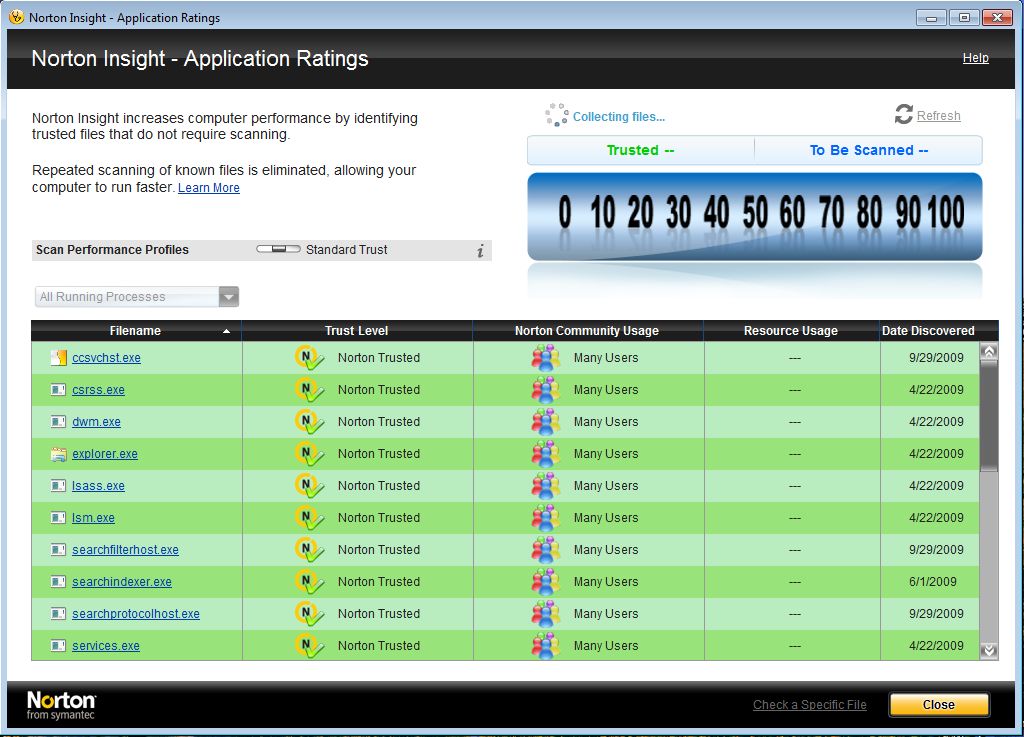Viewport: 1024px width, 737px height.
Task: Select the Trusted tab
Action: point(641,150)
